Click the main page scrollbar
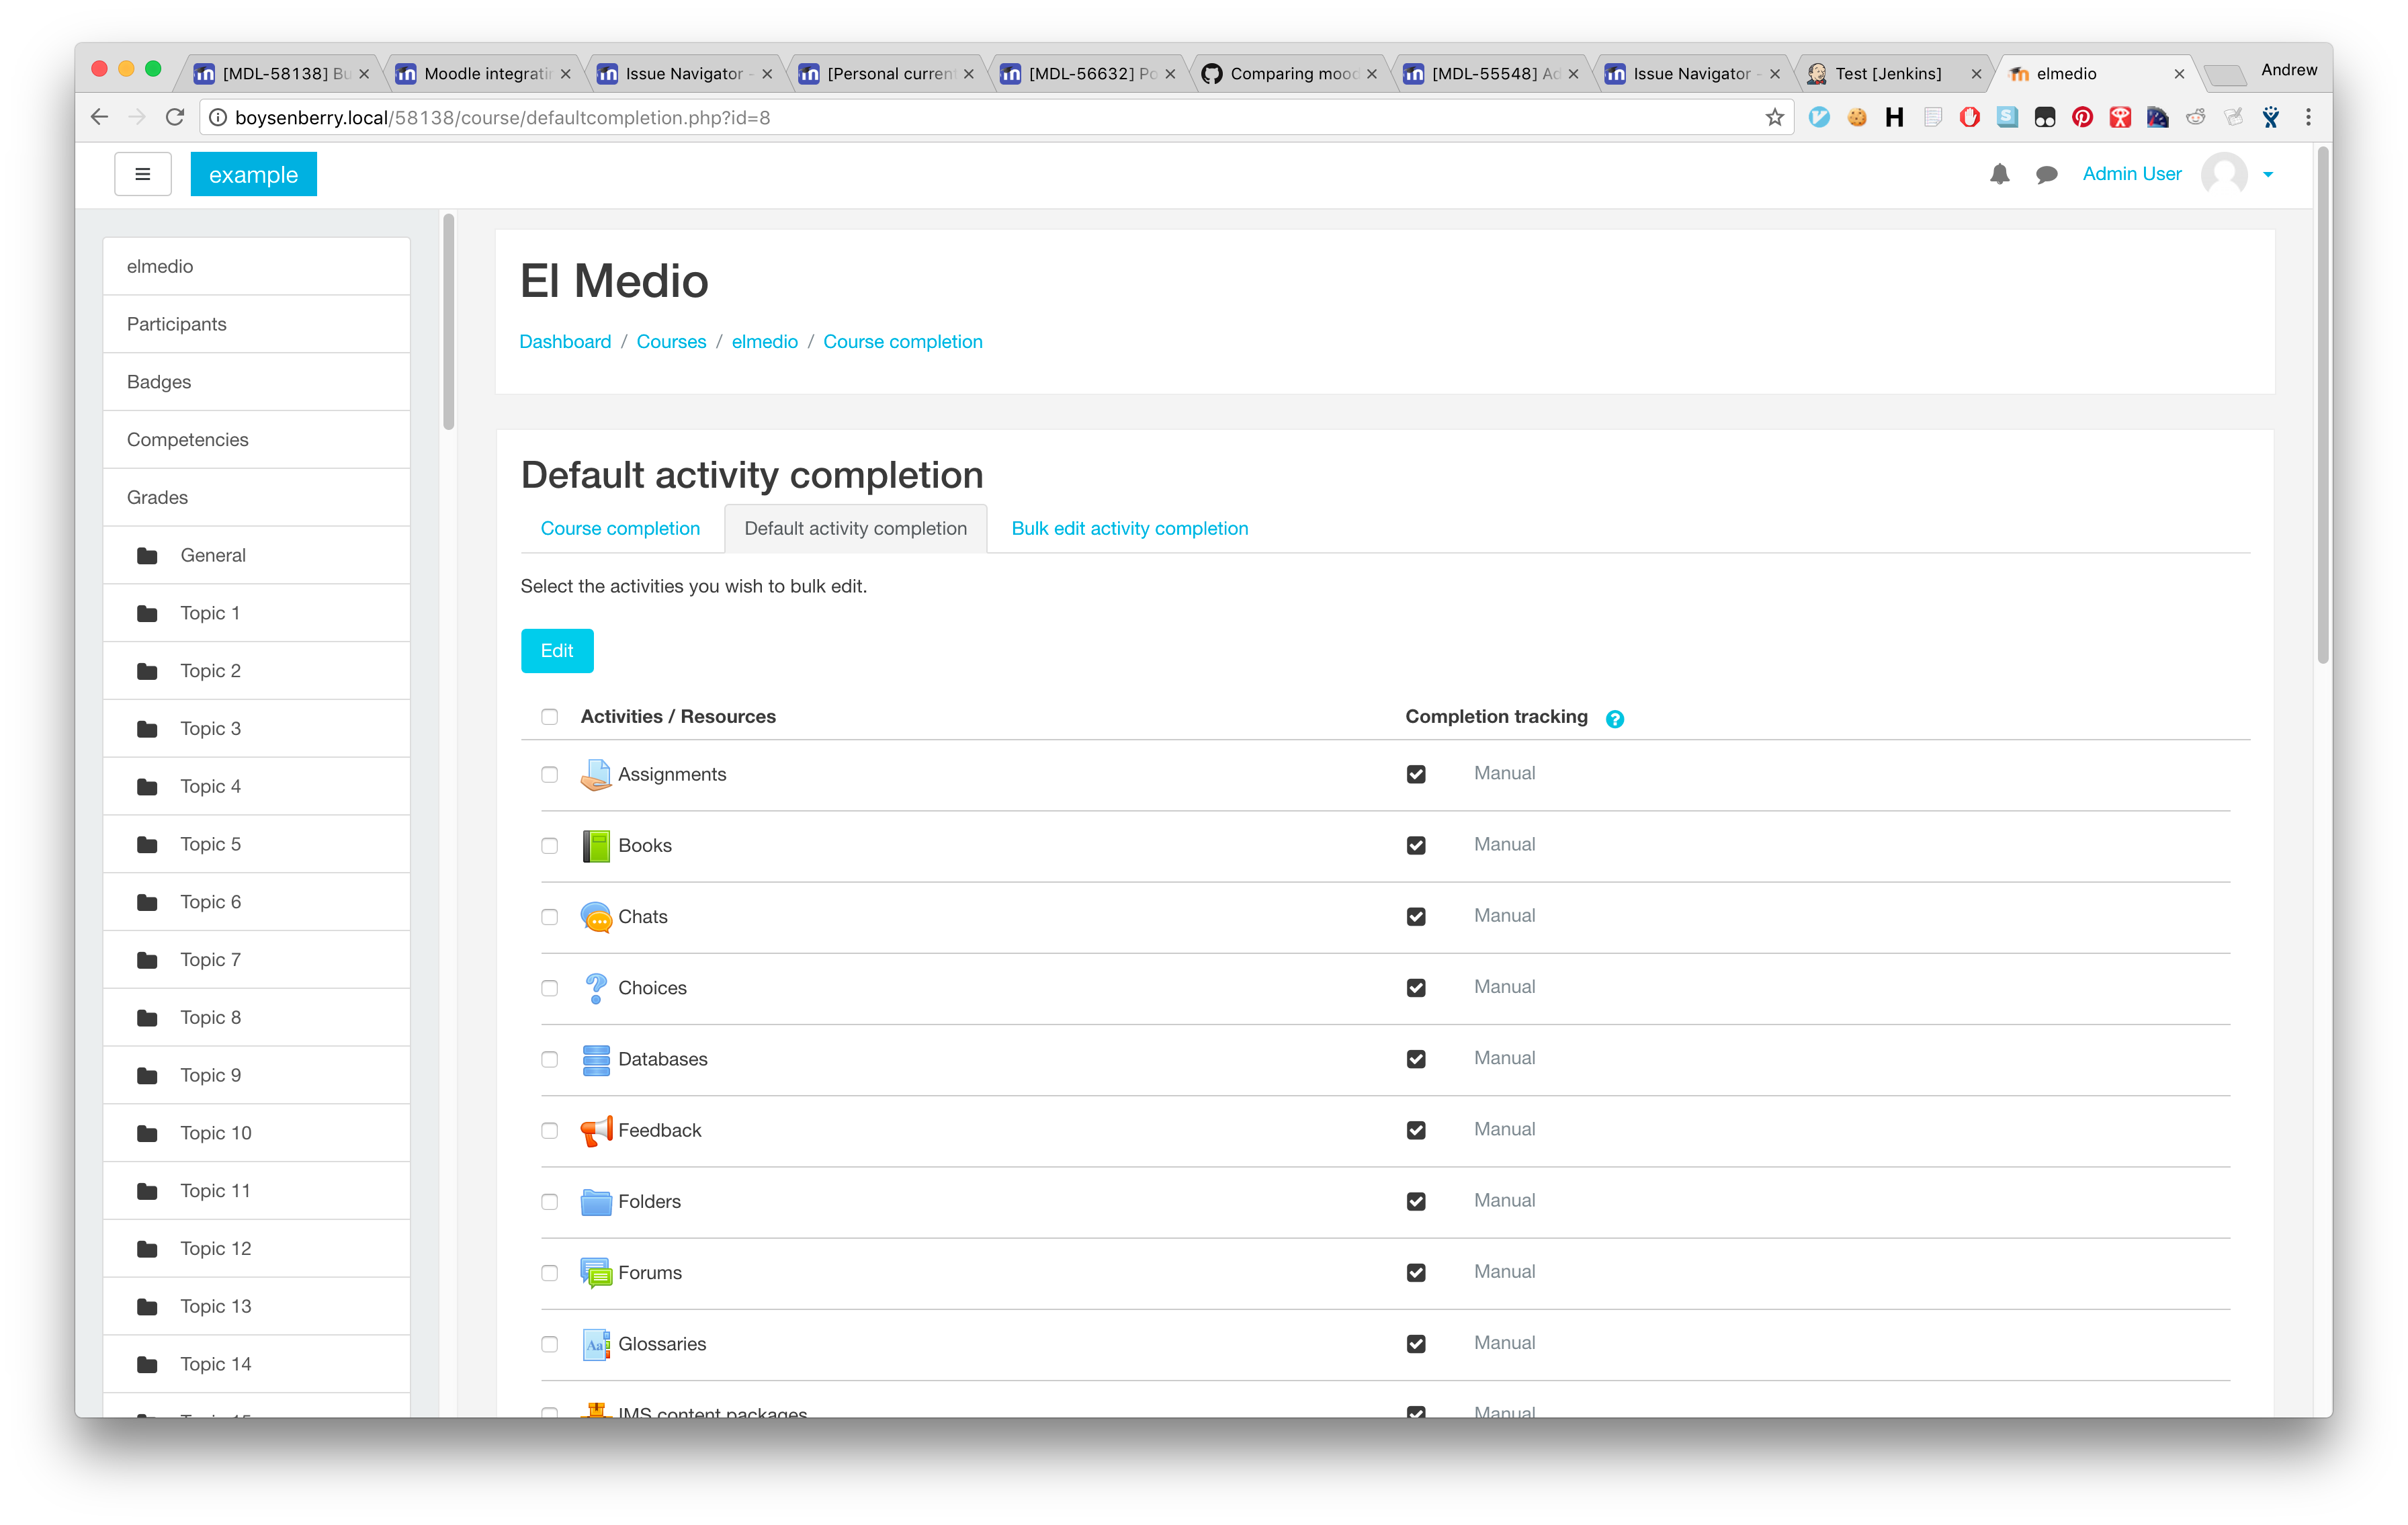The width and height of the screenshot is (2408, 1525). (x=2322, y=405)
